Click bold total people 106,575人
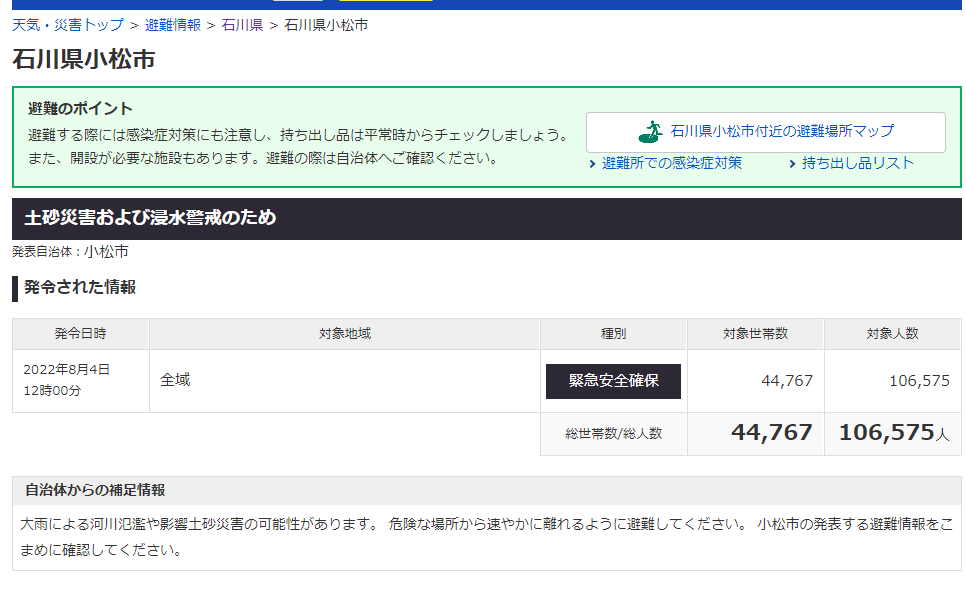 tap(894, 432)
